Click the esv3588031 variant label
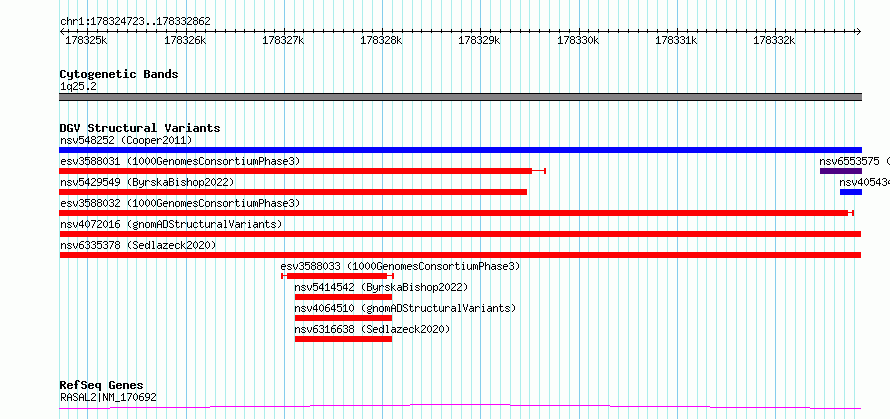This screenshot has height=419, width=890. (x=180, y=161)
